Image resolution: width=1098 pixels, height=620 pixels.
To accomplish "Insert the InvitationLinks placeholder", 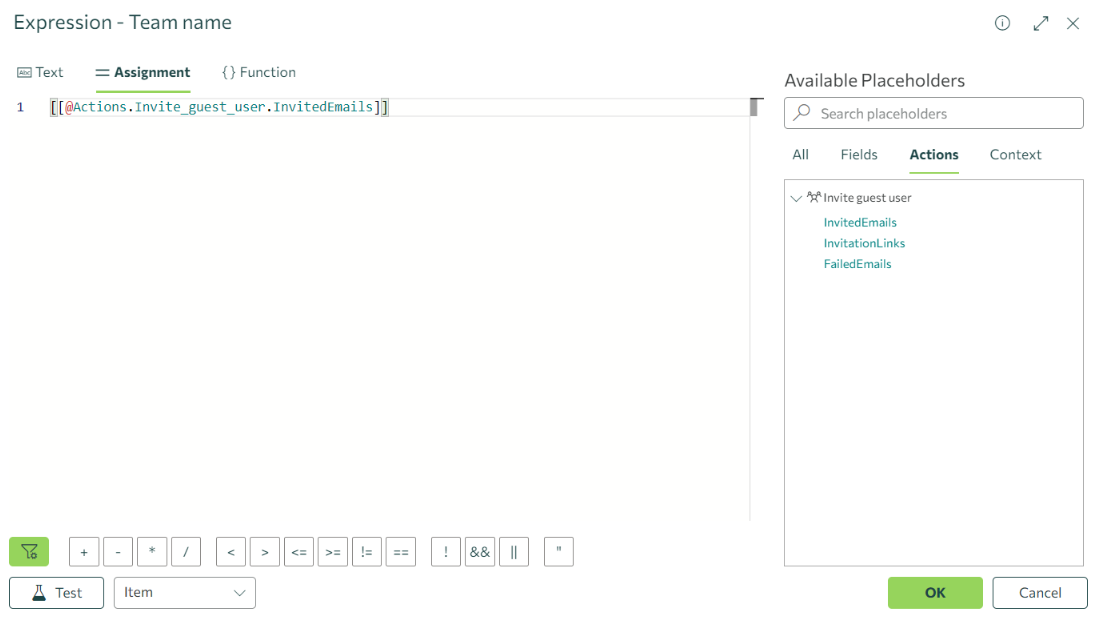I will [x=864, y=243].
